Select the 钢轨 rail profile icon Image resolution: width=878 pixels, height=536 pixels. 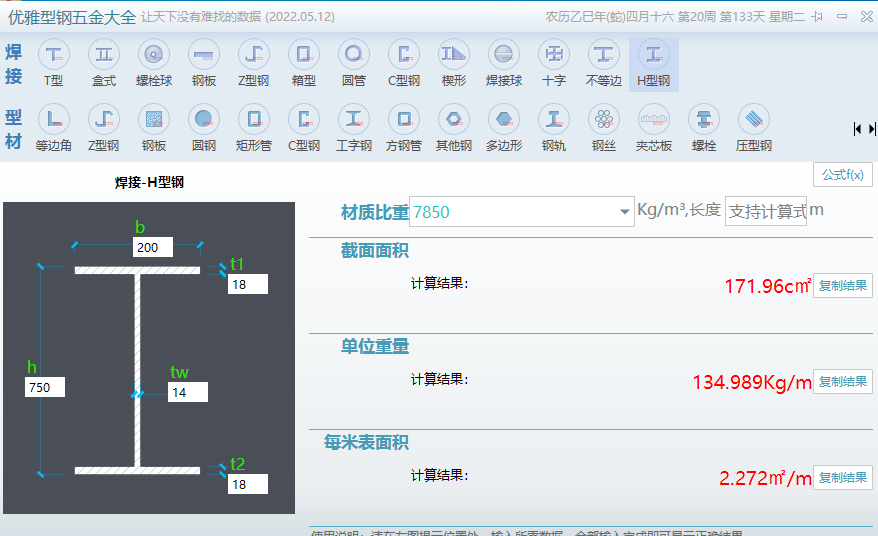(554, 128)
